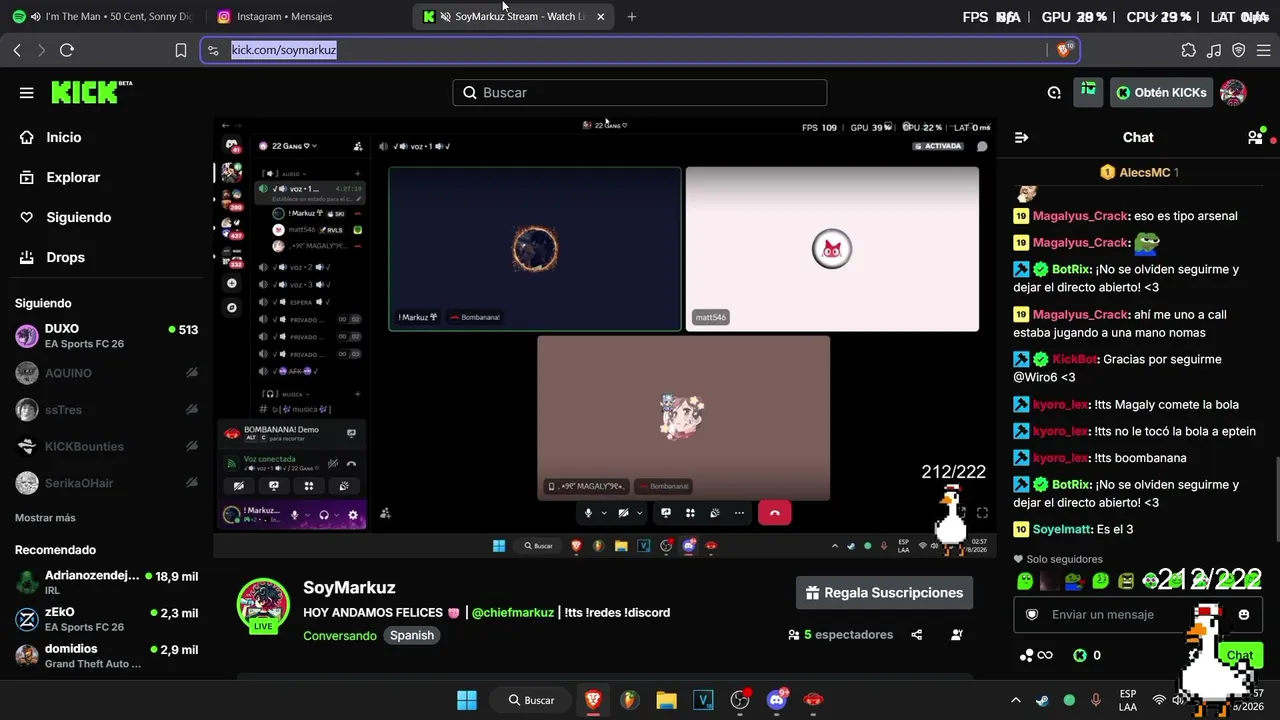Image resolution: width=1280 pixels, height=720 pixels.
Task: Go back in the browser
Action: click(x=17, y=50)
